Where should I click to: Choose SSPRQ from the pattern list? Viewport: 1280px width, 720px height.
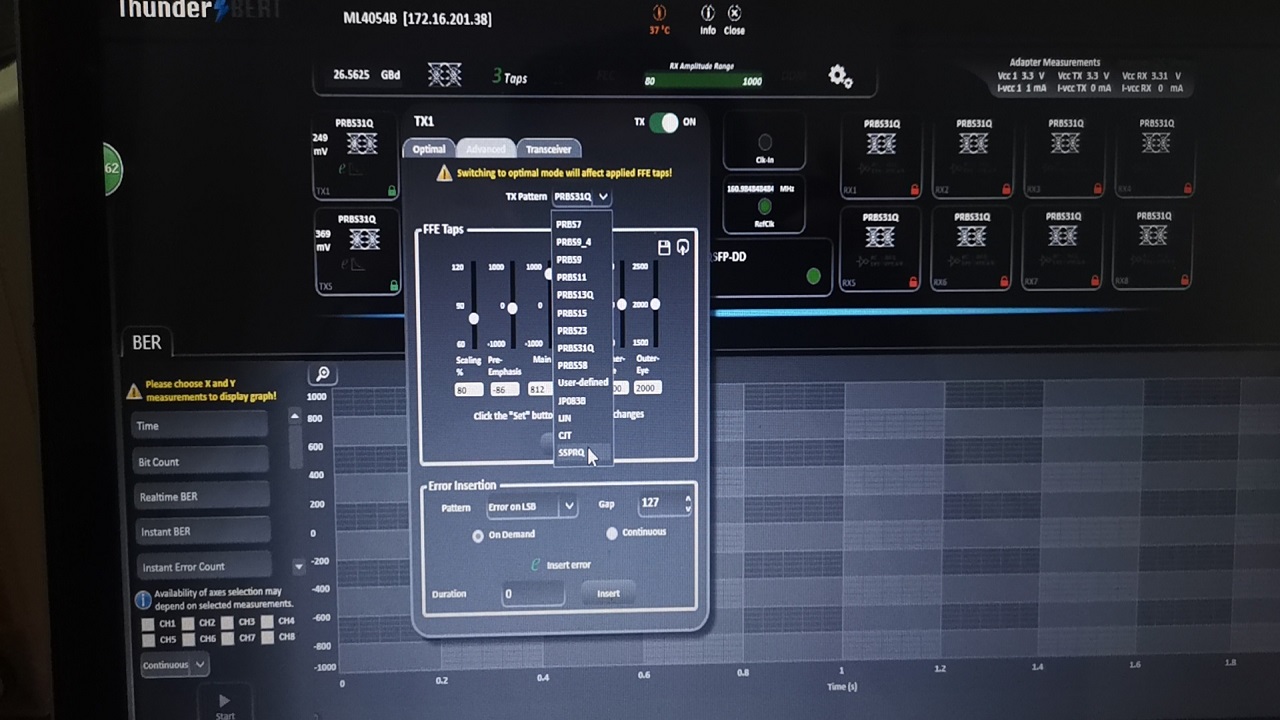(x=571, y=453)
